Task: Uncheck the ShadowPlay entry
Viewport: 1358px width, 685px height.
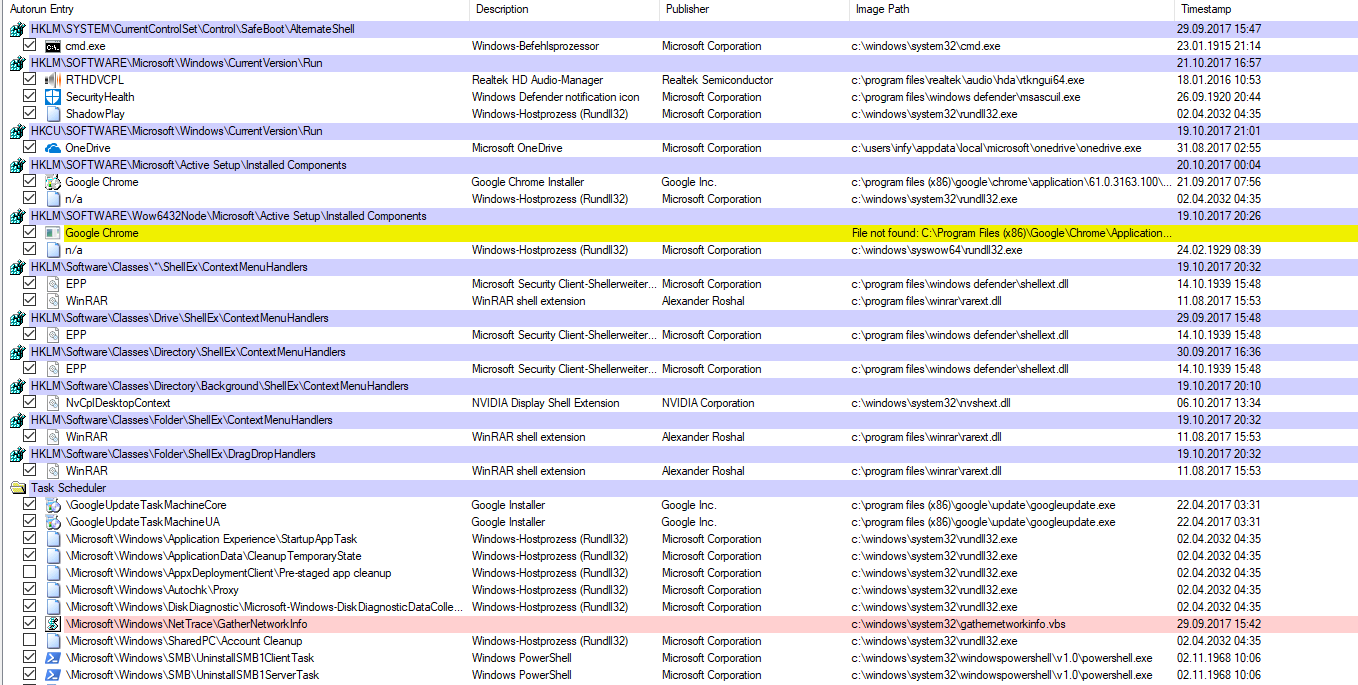Action: pyautogui.click(x=29, y=114)
